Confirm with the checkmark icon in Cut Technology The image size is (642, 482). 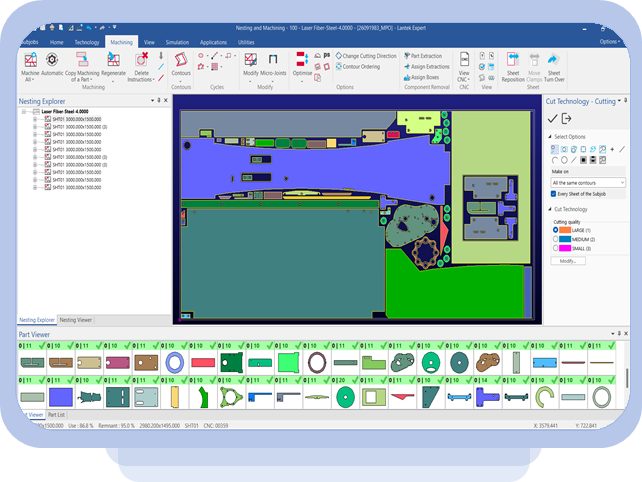(x=552, y=119)
